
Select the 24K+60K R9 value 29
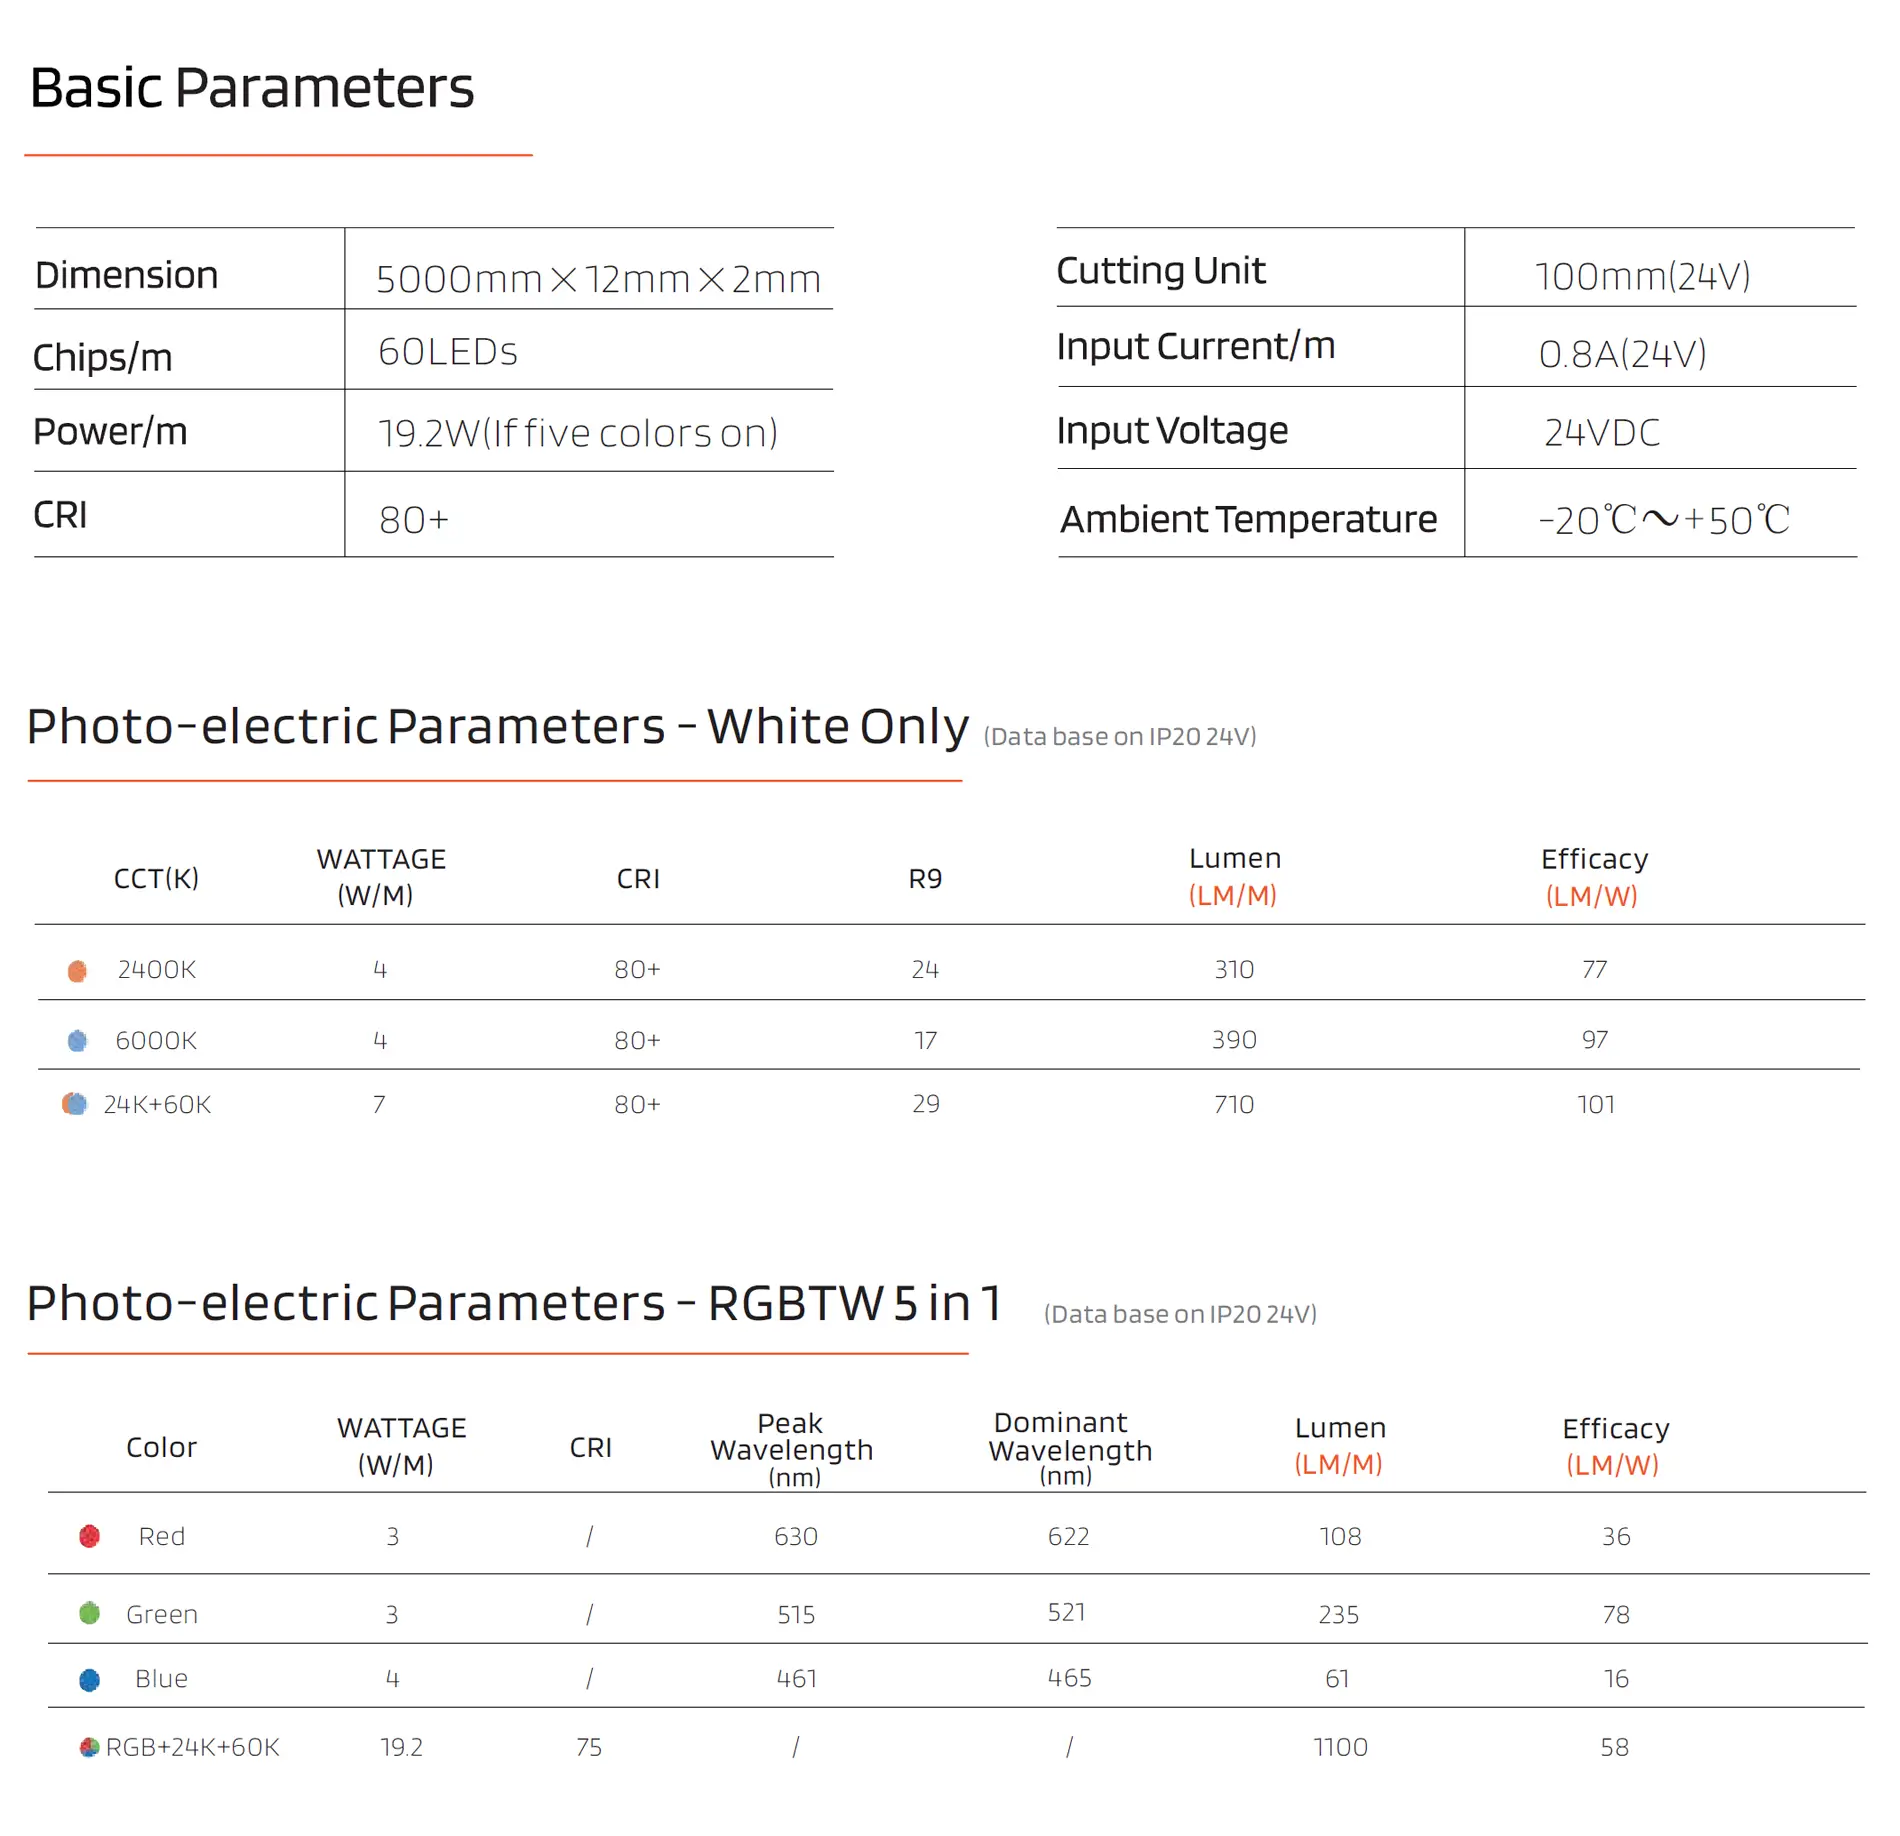pyautogui.click(x=926, y=1105)
